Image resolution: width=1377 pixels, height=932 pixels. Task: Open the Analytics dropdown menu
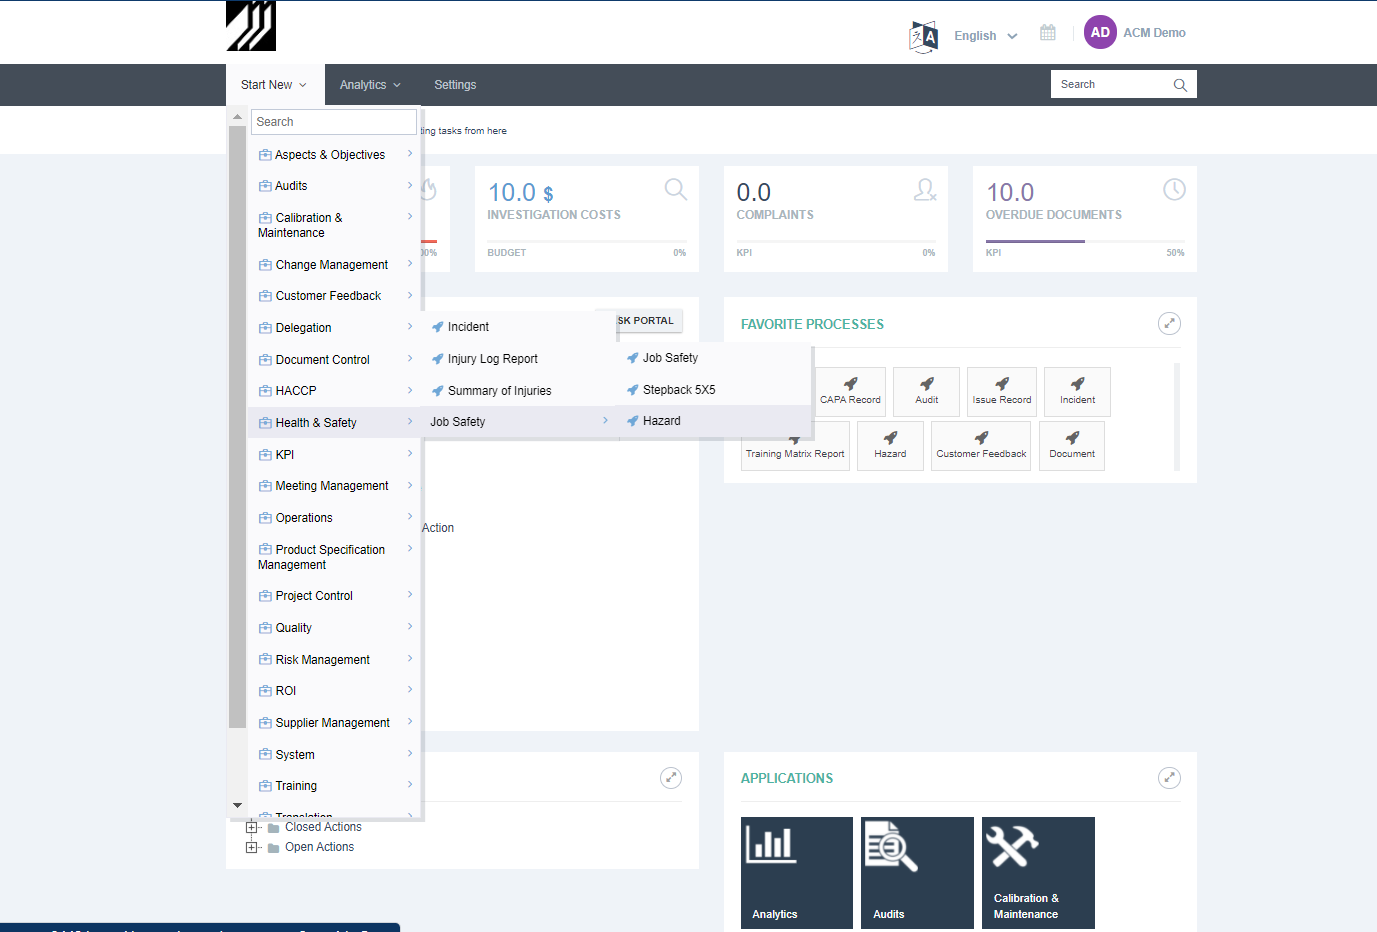(x=370, y=85)
